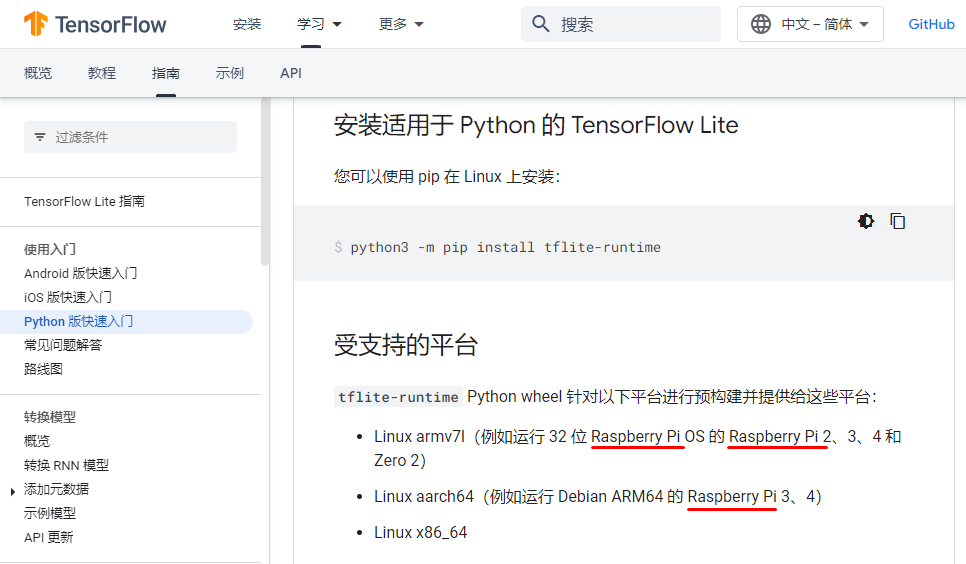966x564 pixels.
Task: Click the Linux aarch64 list item
Action: 598,497
